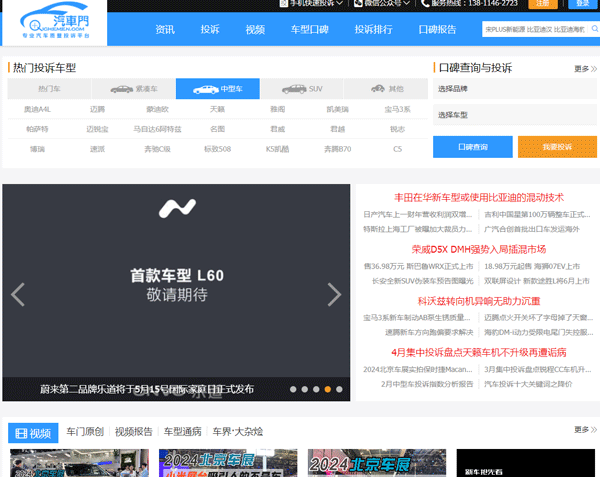600x477 pixels.
Task: Open the 口碑报告 nav menu
Action: pos(437,29)
